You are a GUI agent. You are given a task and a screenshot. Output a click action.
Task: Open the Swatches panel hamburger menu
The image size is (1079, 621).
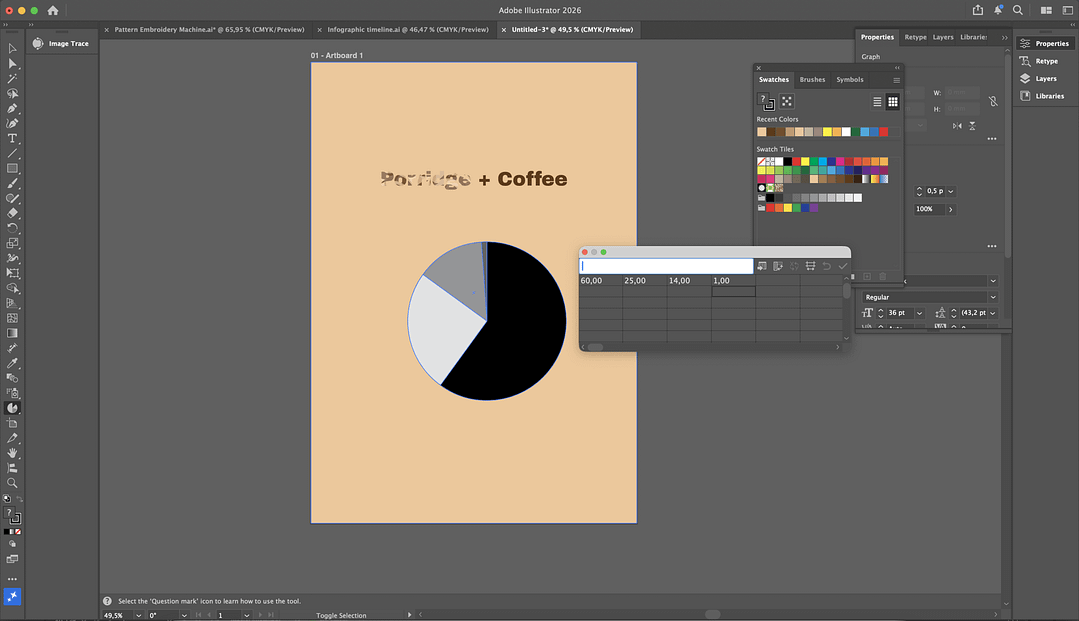896,80
